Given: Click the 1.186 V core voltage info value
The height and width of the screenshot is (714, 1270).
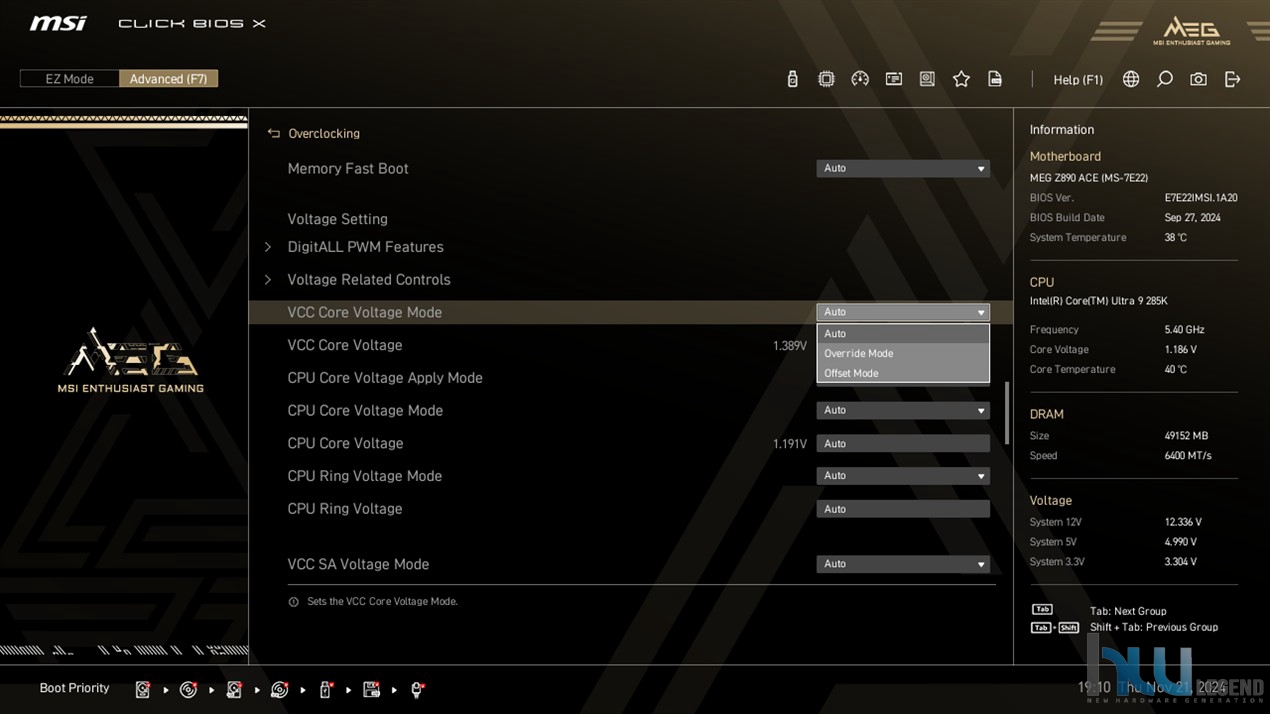Looking at the screenshot, I should [1181, 350].
